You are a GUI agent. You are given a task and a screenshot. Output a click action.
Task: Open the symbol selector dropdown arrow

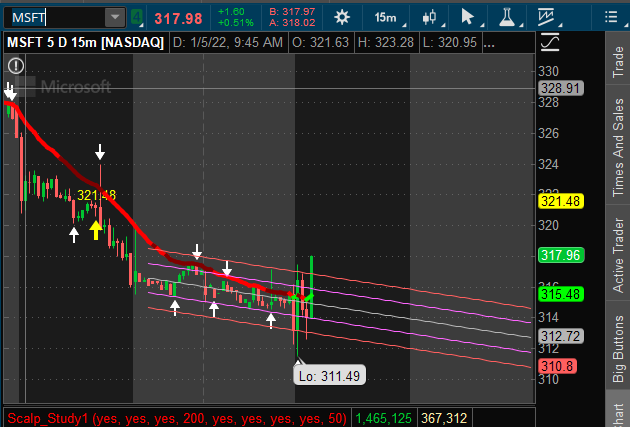click(x=115, y=18)
